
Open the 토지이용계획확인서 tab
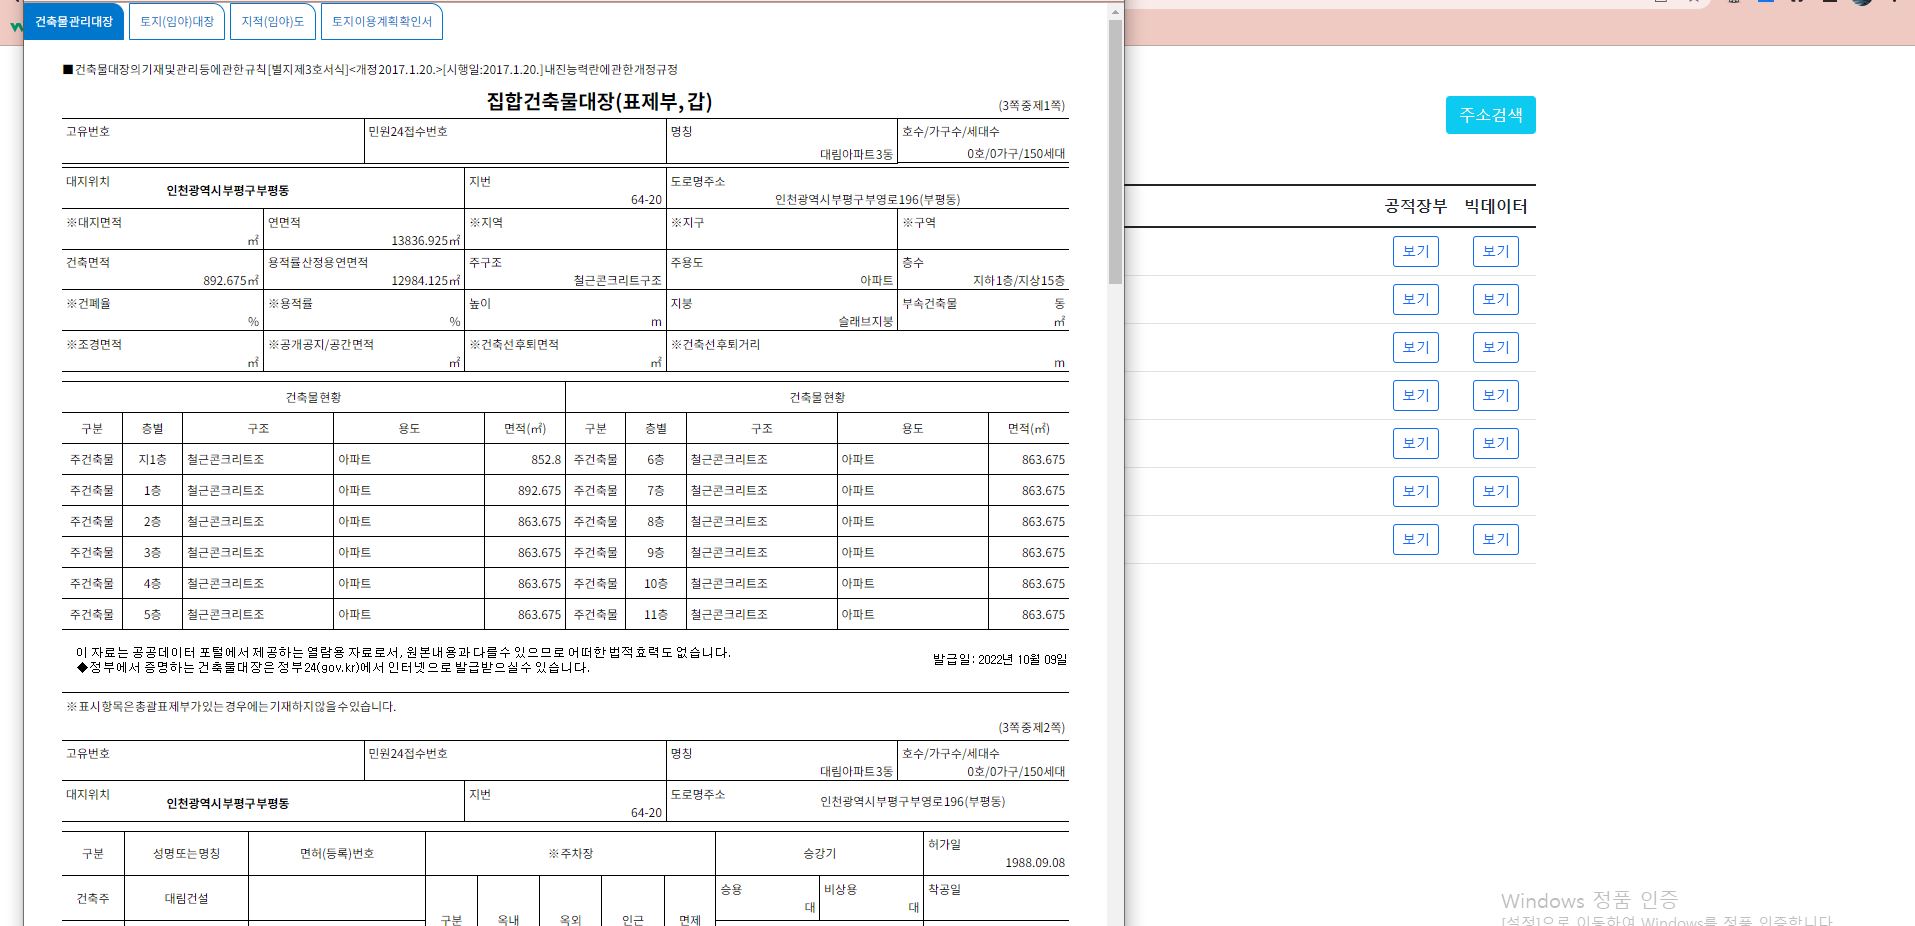coord(382,22)
